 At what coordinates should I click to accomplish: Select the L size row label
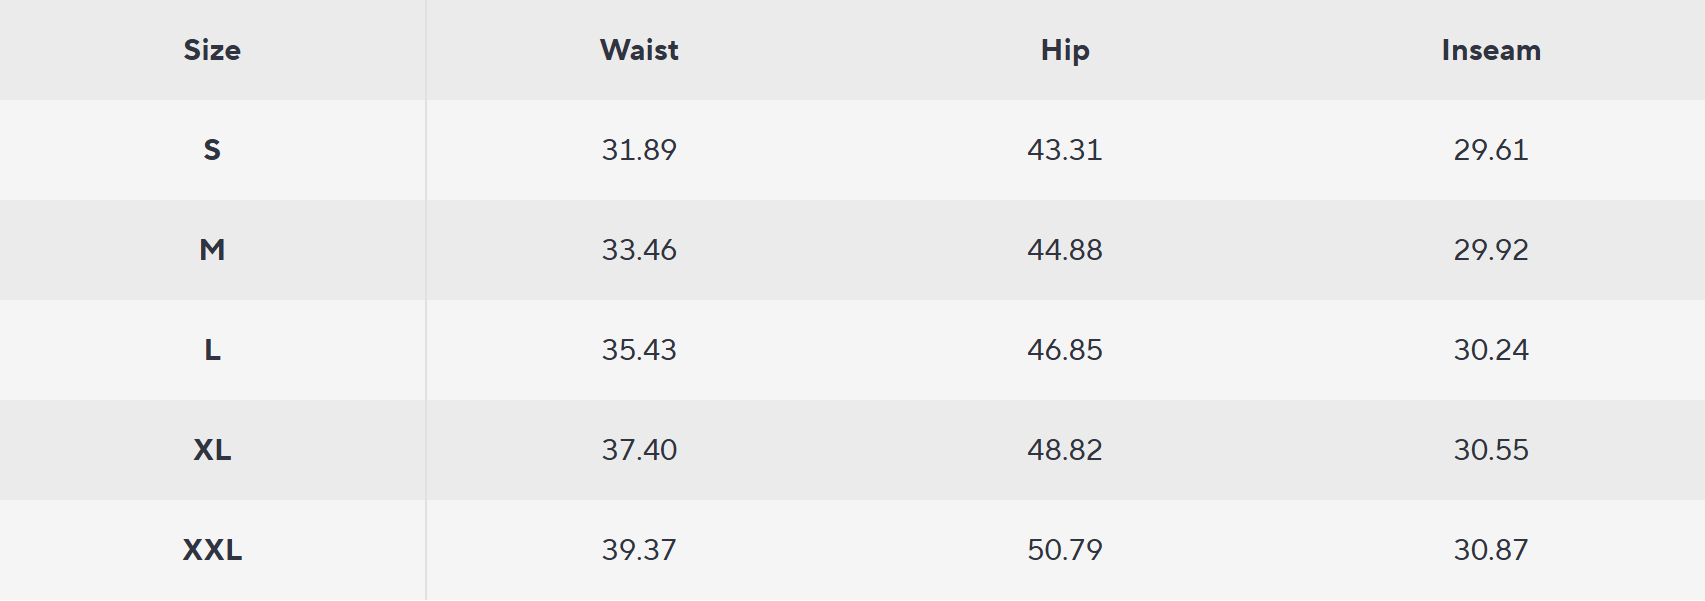(x=212, y=350)
